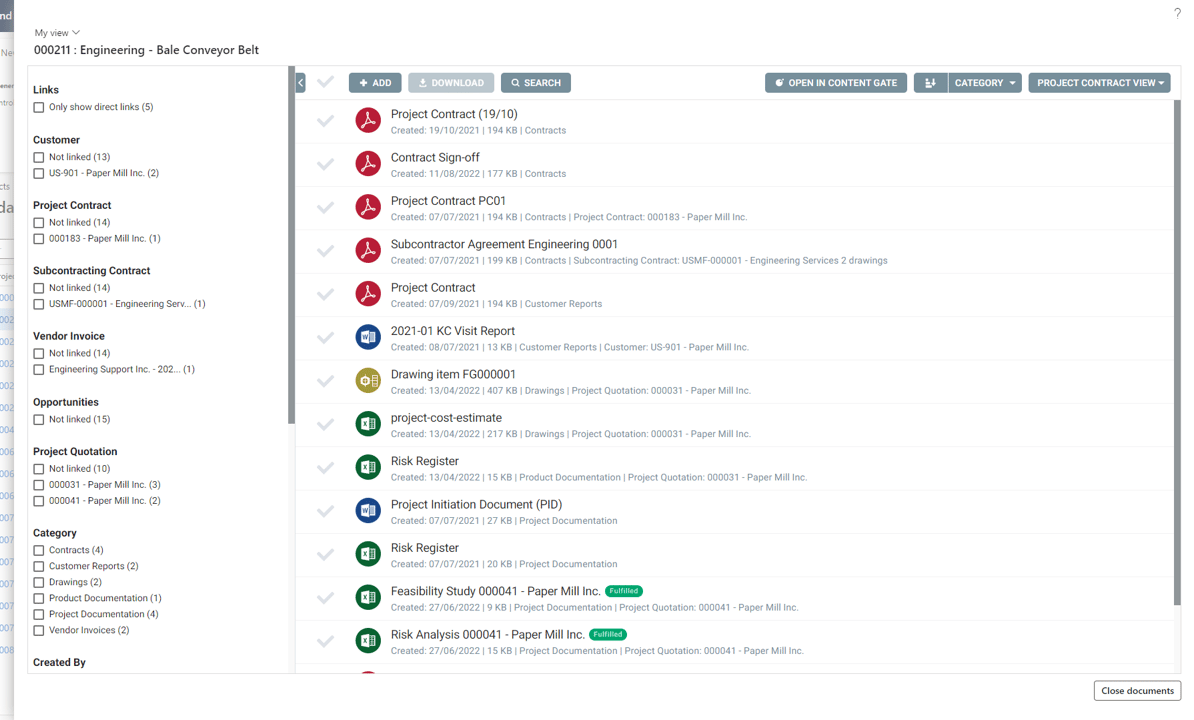The height and width of the screenshot is (720, 1194).
Task: Enable the Only show direct links checkbox
Action: coord(38,106)
